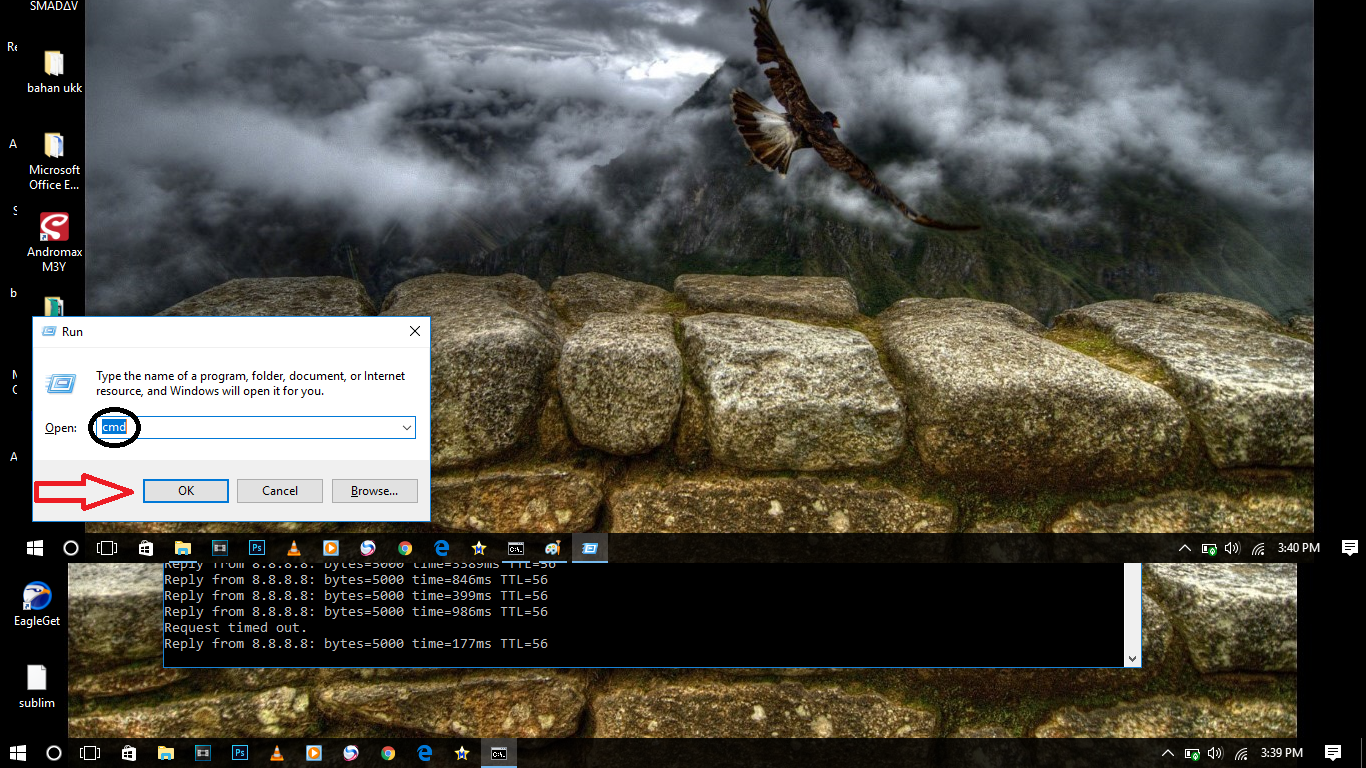Open Action Center beside the 3:39 PM clock
1366x768 pixels.
click(1332, 753)
